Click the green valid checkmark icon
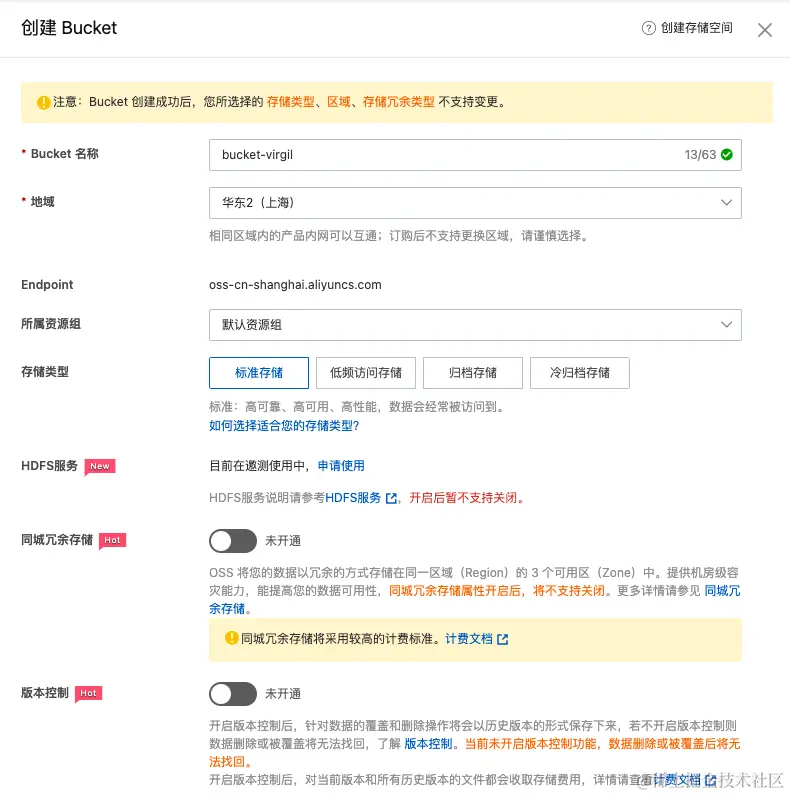 (727, 154)
